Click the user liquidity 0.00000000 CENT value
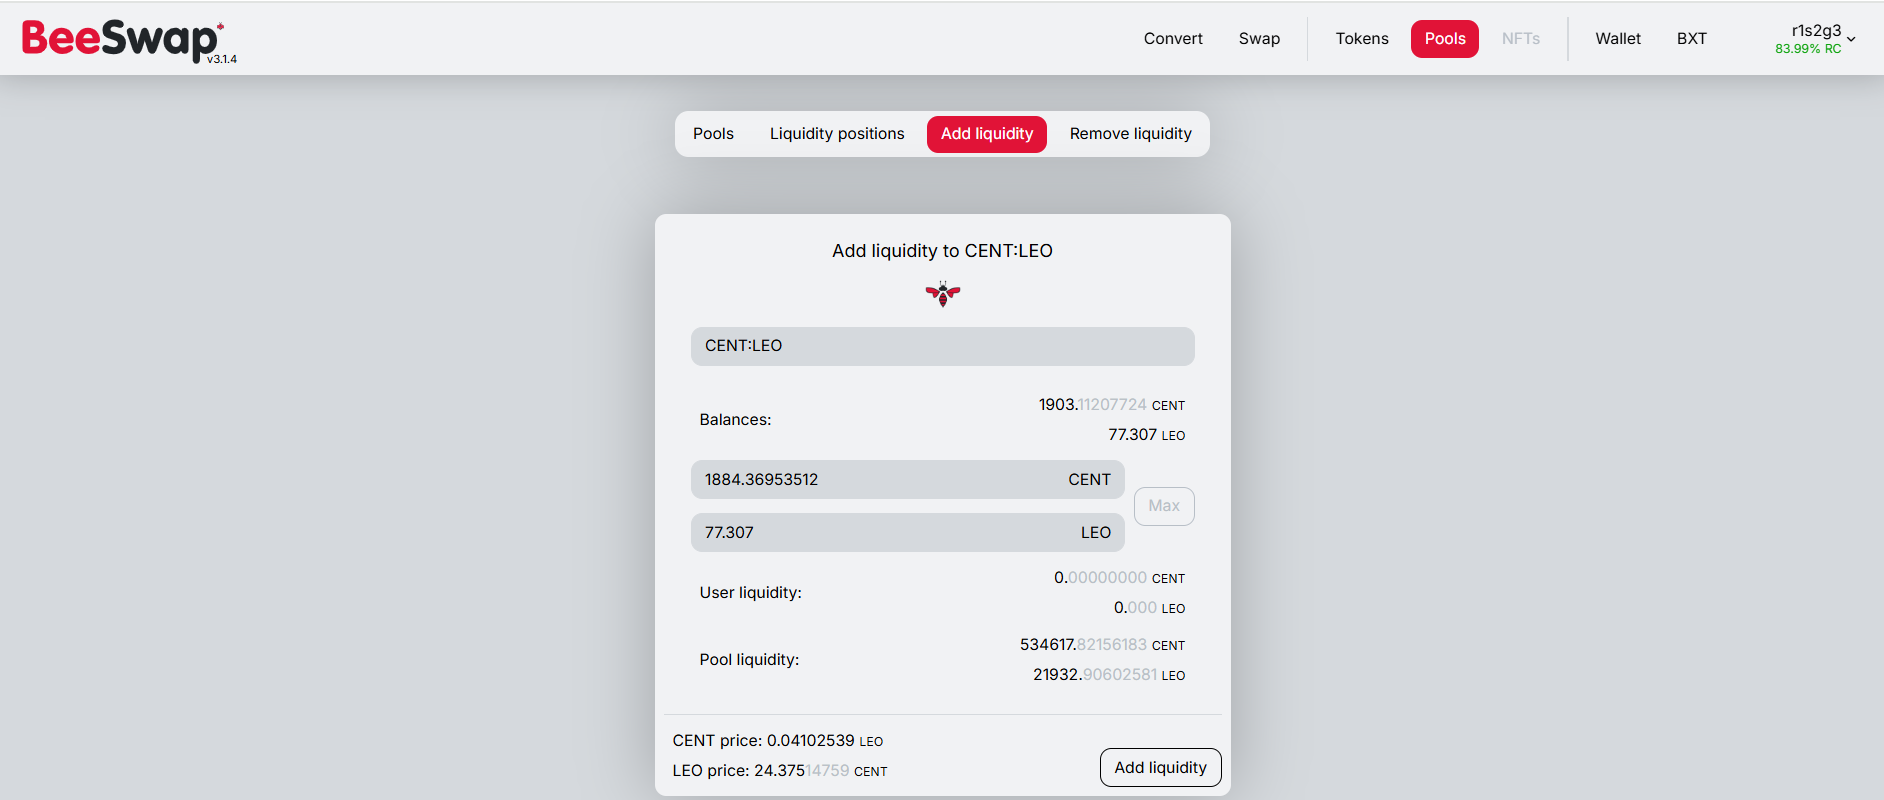This screenshot has width=1884, height=800. pyautogui.click(x=1119, y=578)
